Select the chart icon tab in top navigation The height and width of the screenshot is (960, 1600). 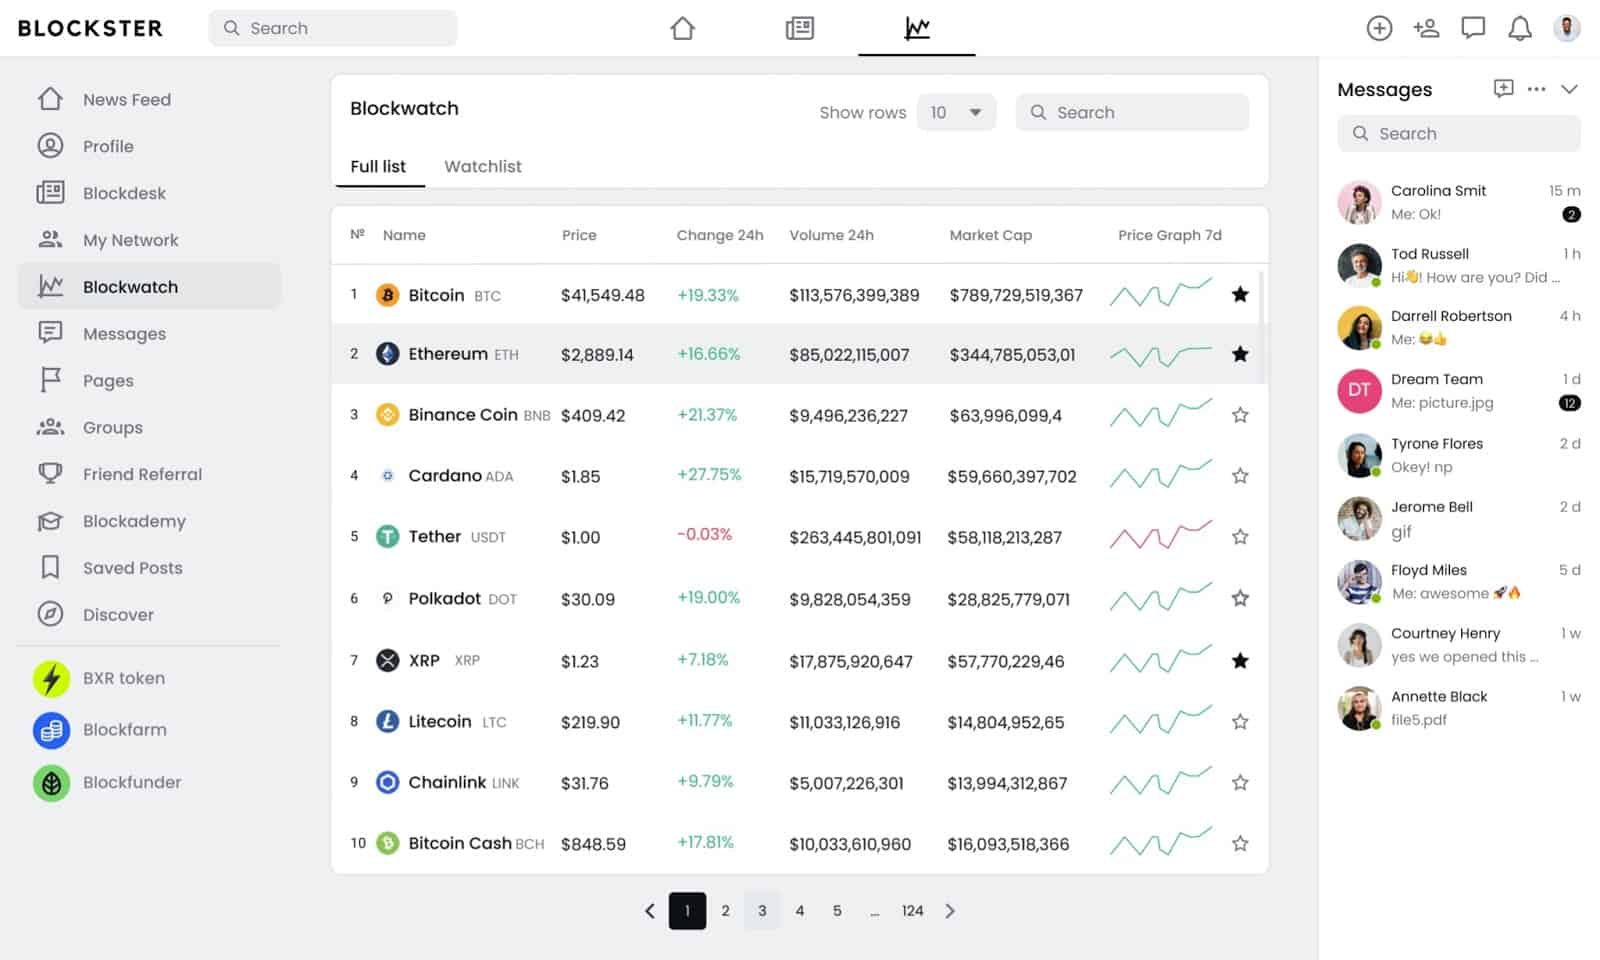click(916, 28)
